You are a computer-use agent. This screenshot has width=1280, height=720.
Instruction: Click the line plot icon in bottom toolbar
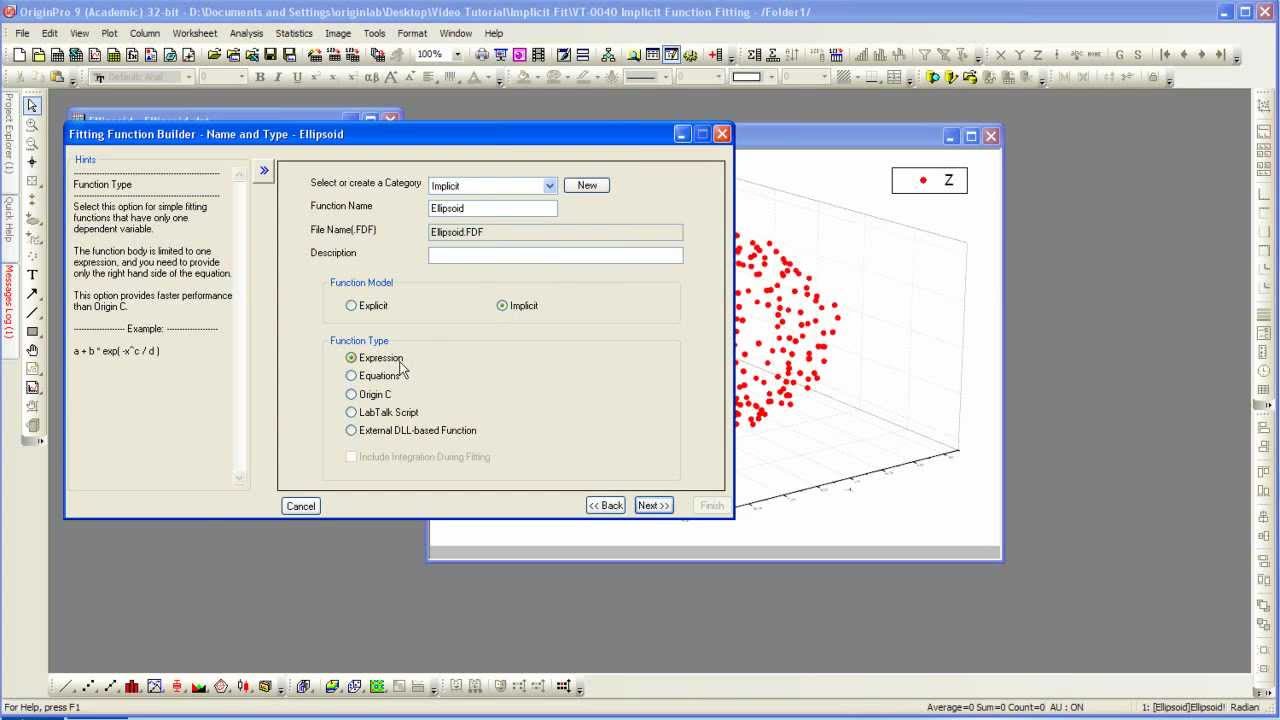tap(66, 687)
